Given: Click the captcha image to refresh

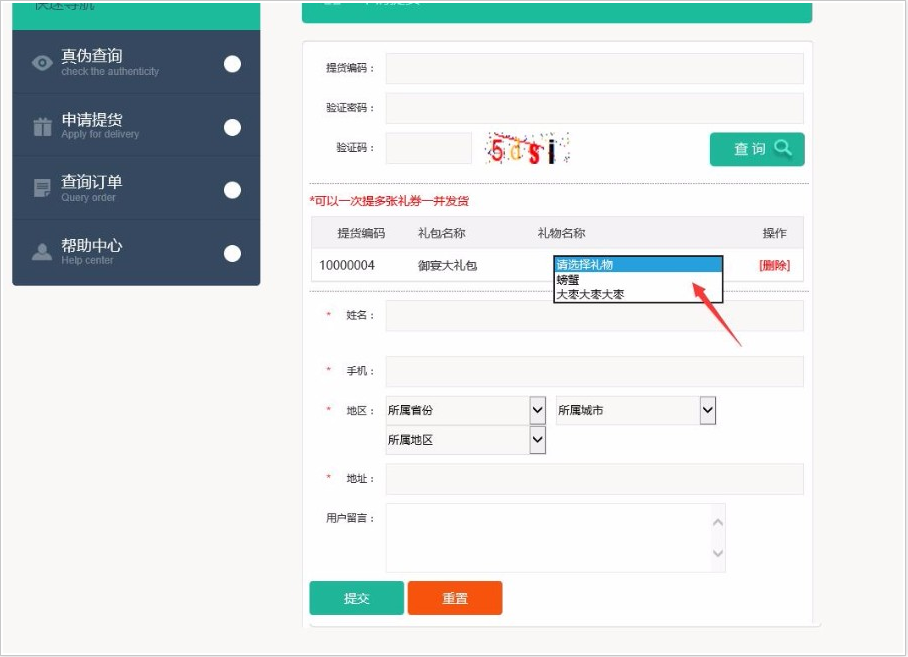Looking at the screenshot, I should pos(526,148).
